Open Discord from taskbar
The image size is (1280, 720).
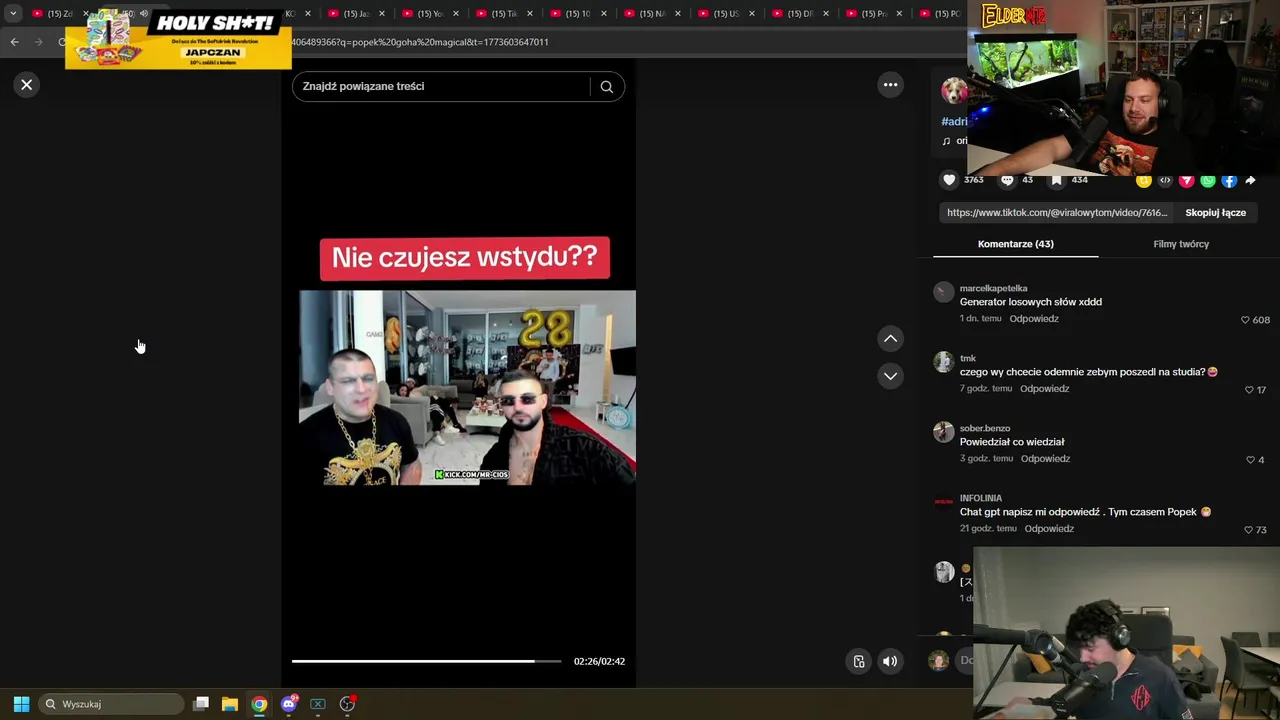(289, 704)
